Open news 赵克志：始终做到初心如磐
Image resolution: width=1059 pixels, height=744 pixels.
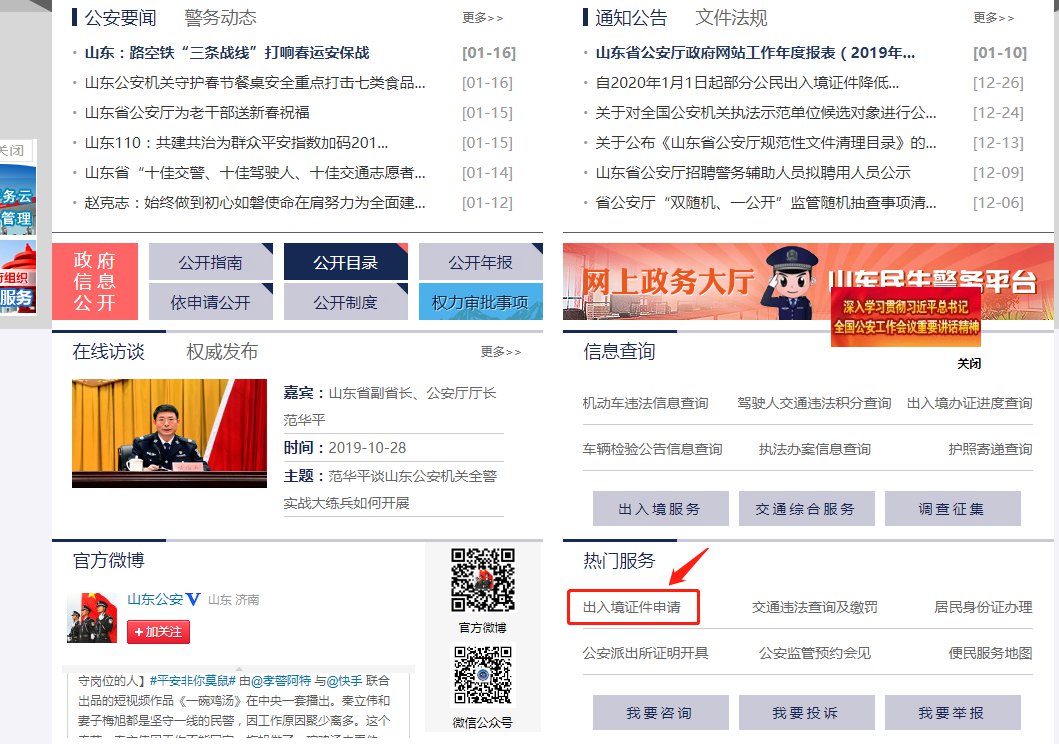tap(255, 203)
